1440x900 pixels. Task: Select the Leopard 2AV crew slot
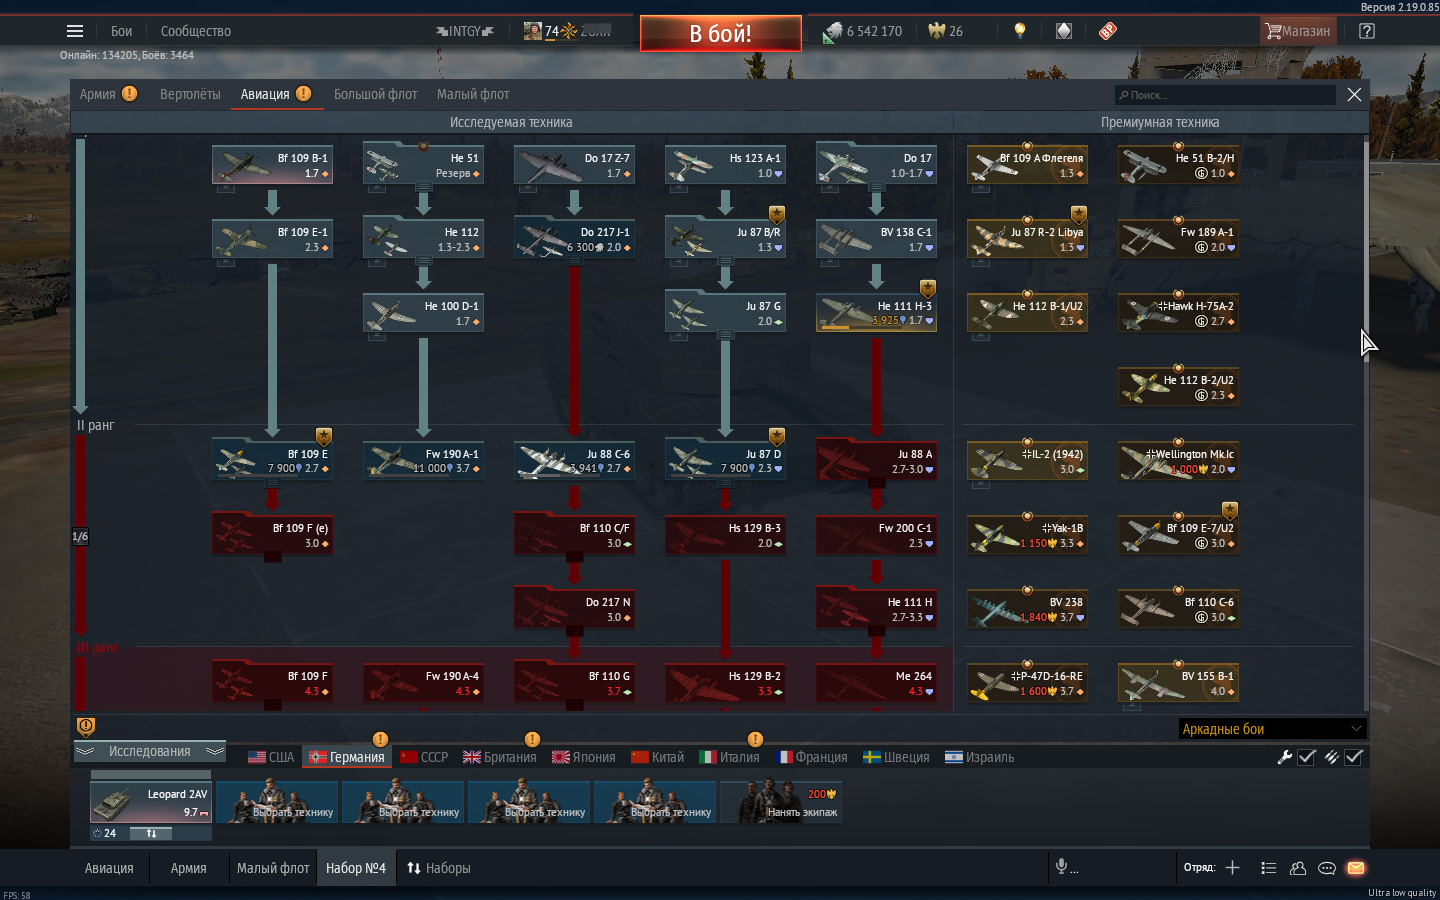151,802
